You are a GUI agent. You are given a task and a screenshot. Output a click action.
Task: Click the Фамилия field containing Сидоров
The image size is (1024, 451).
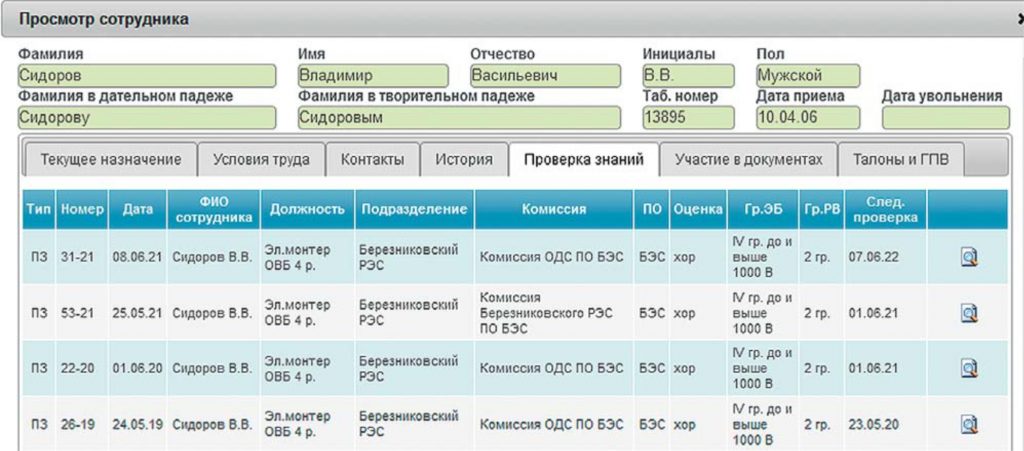pos(146,76)
